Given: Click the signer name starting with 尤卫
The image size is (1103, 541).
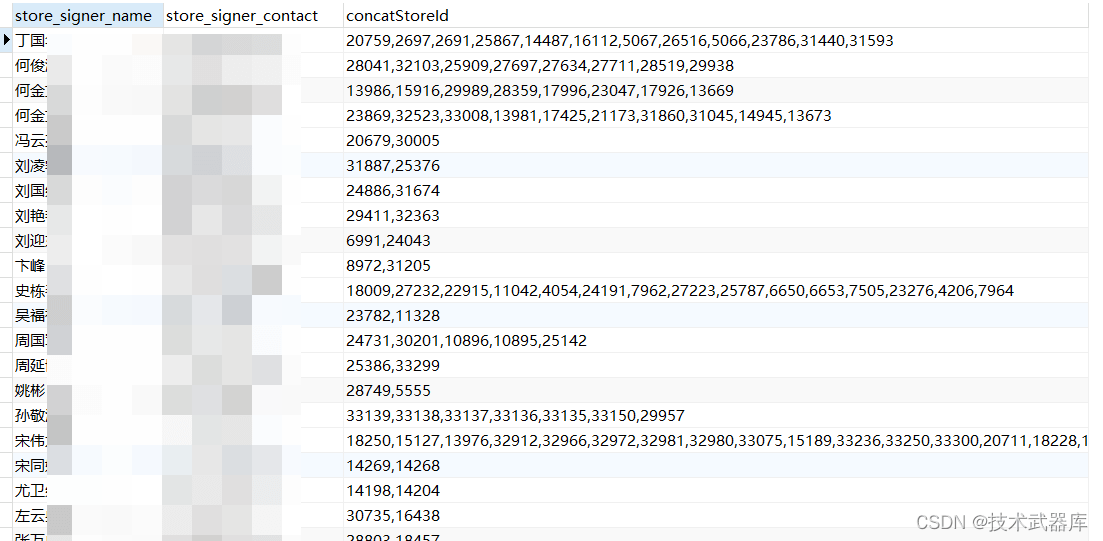Looking at the screenshot, I should point(32,490).
